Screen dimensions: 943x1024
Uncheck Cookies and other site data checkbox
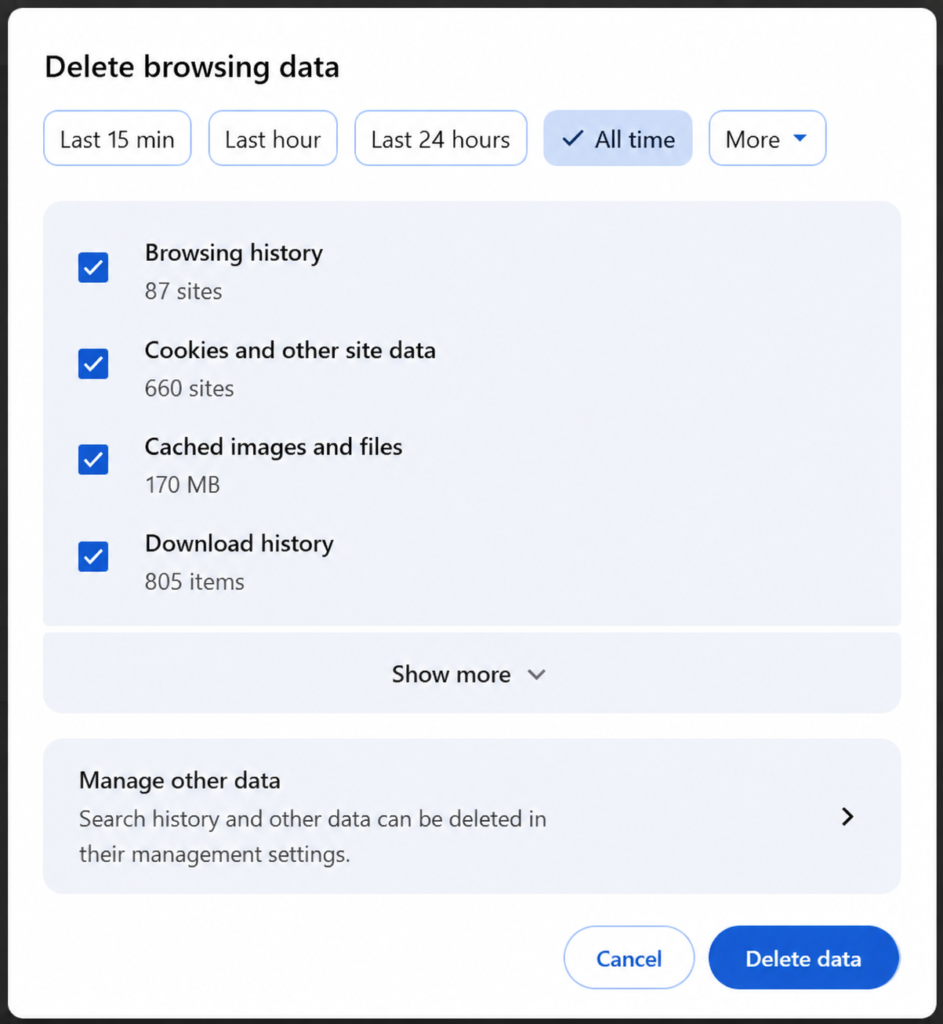coord(93,364)
